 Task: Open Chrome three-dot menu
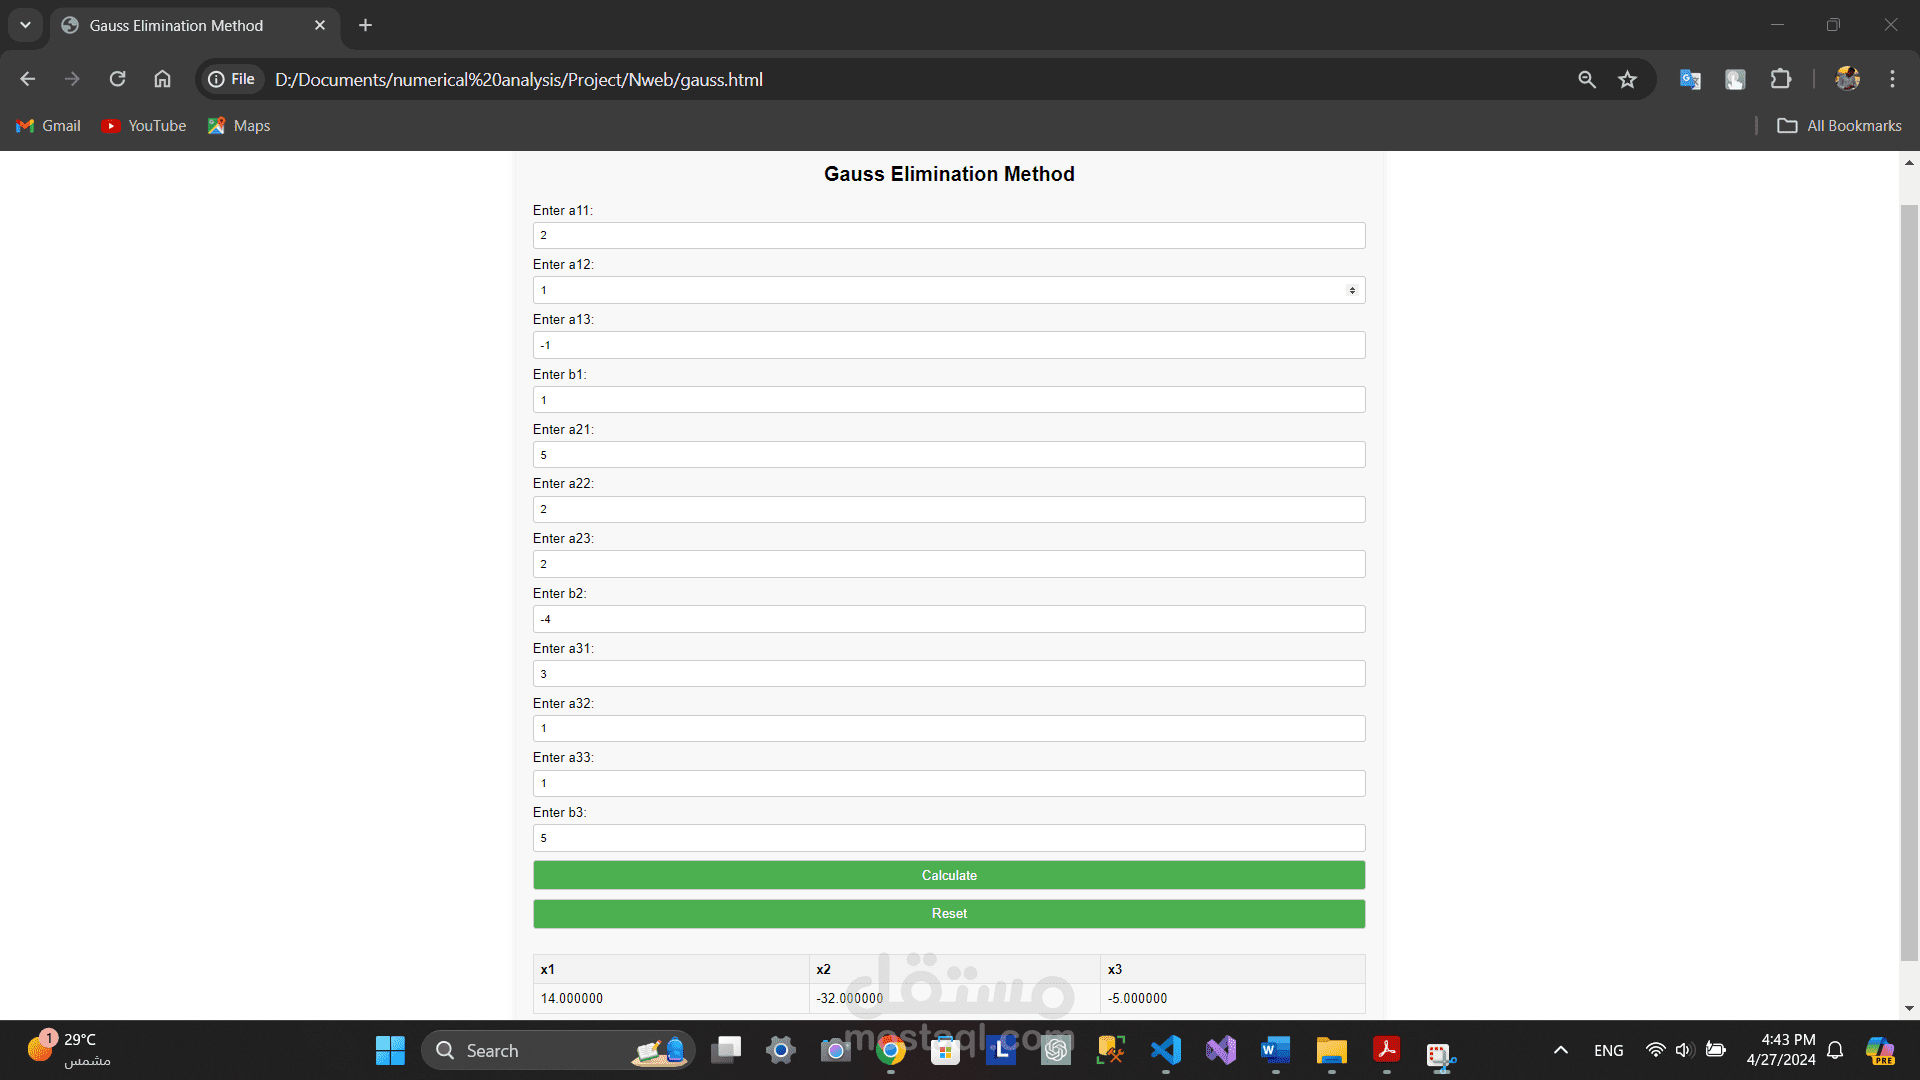1892,79
